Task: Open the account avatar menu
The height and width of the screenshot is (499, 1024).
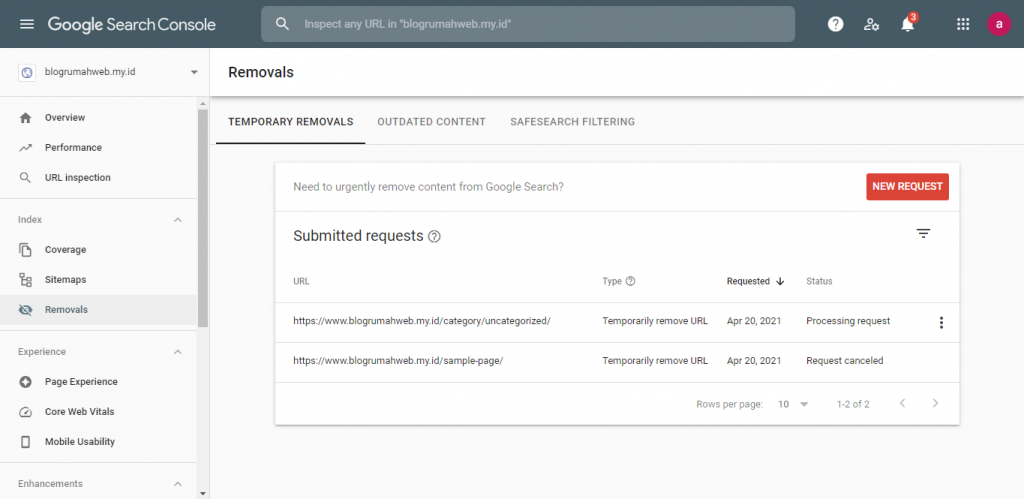Action: (999, 24)
